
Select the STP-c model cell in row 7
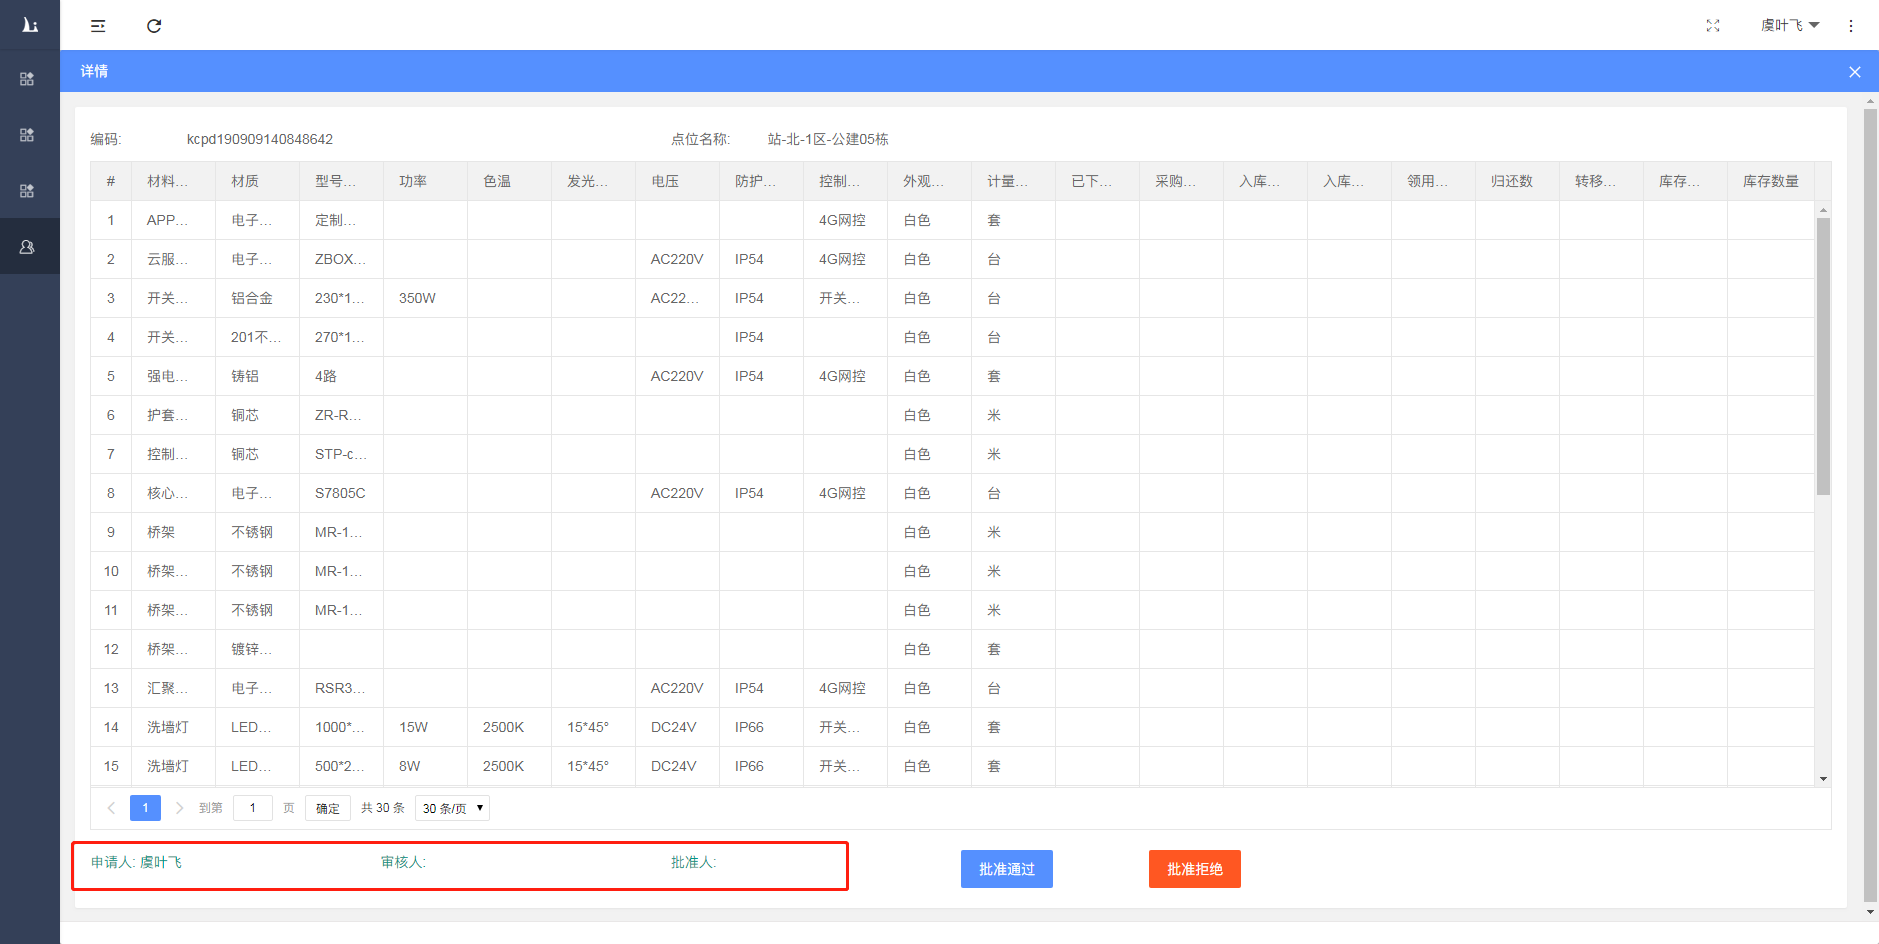(x=341, y=454)
